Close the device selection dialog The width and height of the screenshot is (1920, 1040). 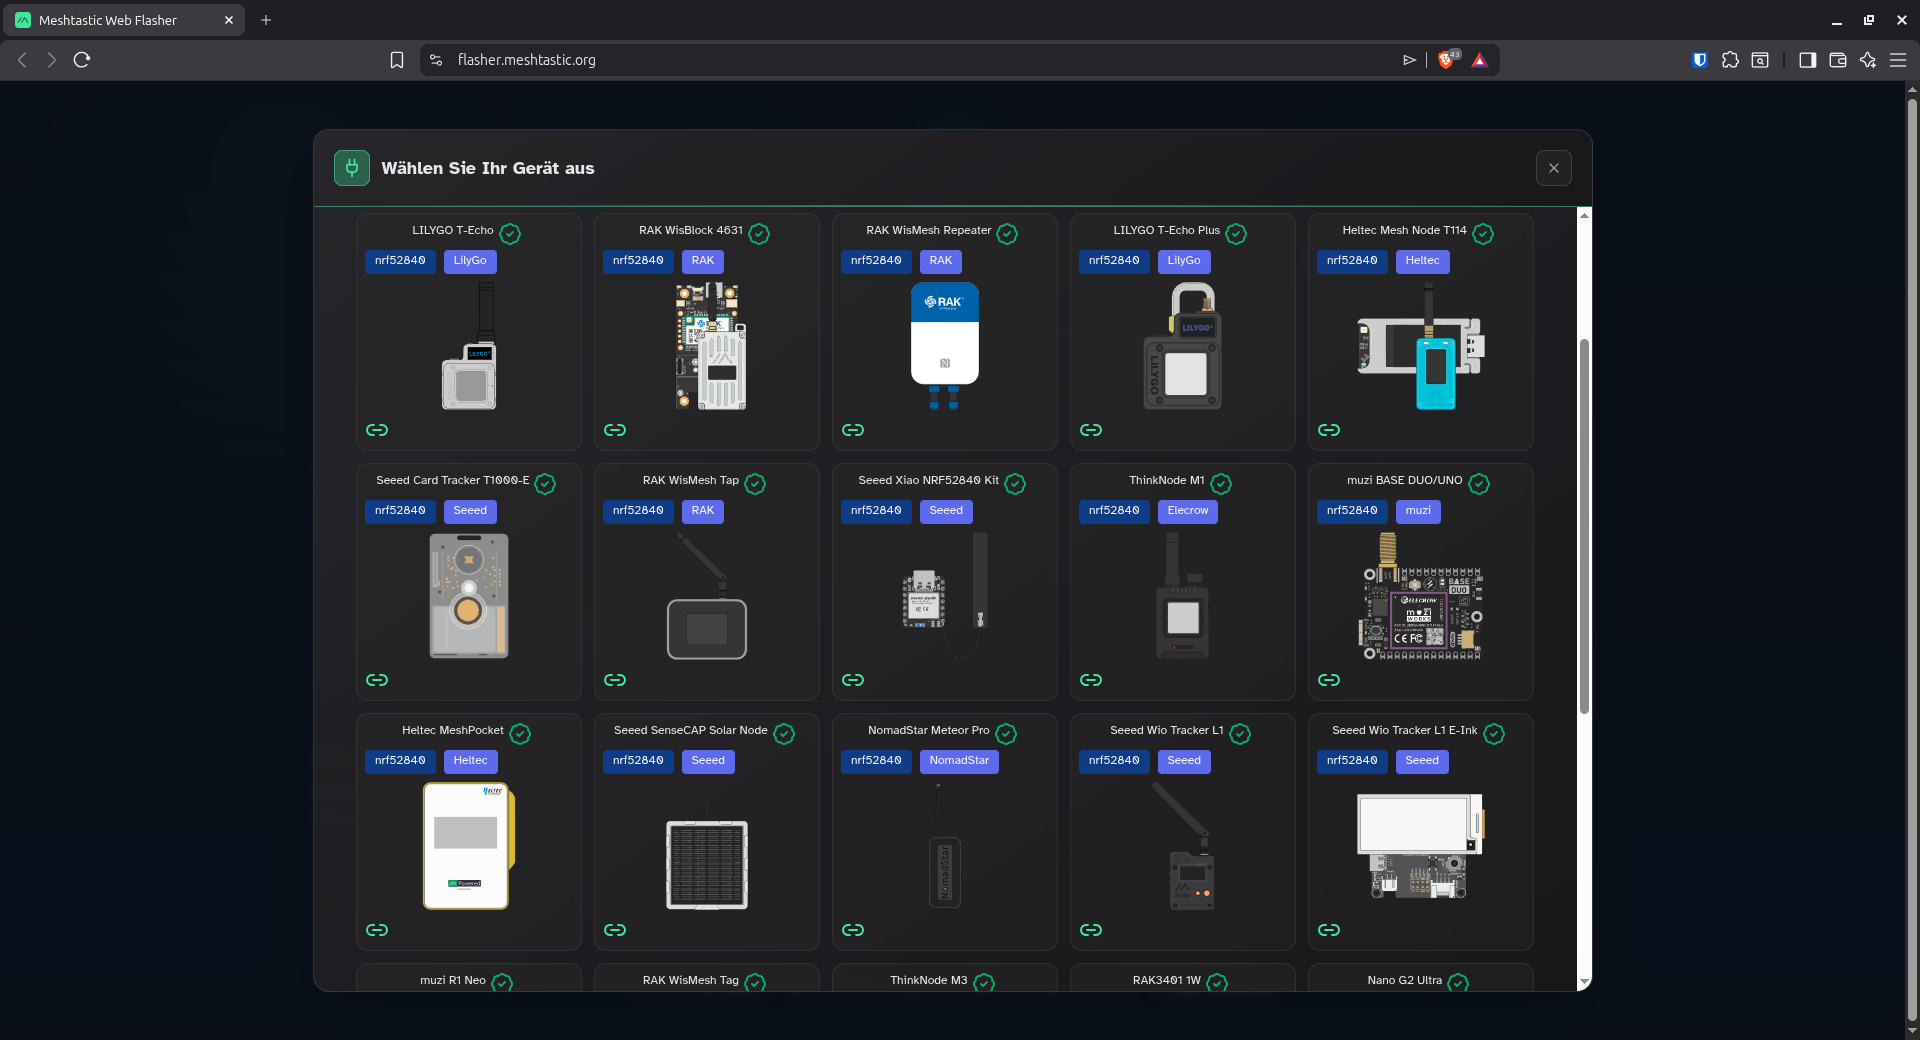pyautogui.click(x=1553, y=168)
